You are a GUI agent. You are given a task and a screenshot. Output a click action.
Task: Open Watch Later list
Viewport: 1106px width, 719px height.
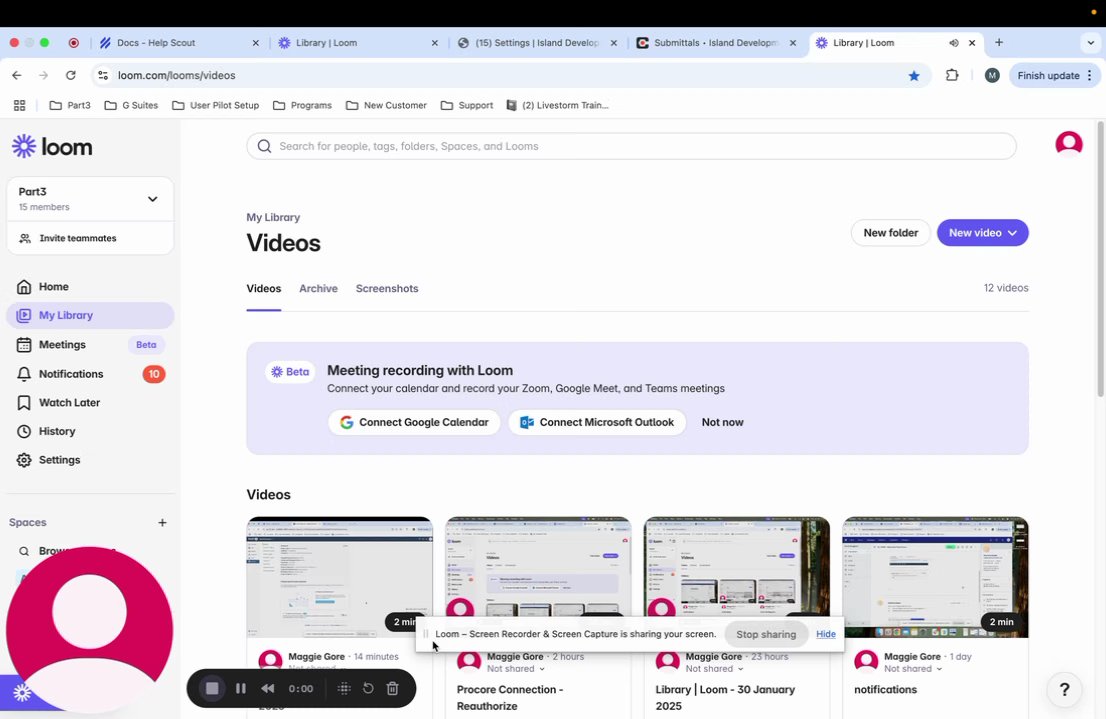pyautogui.click(x=69, y=402)
